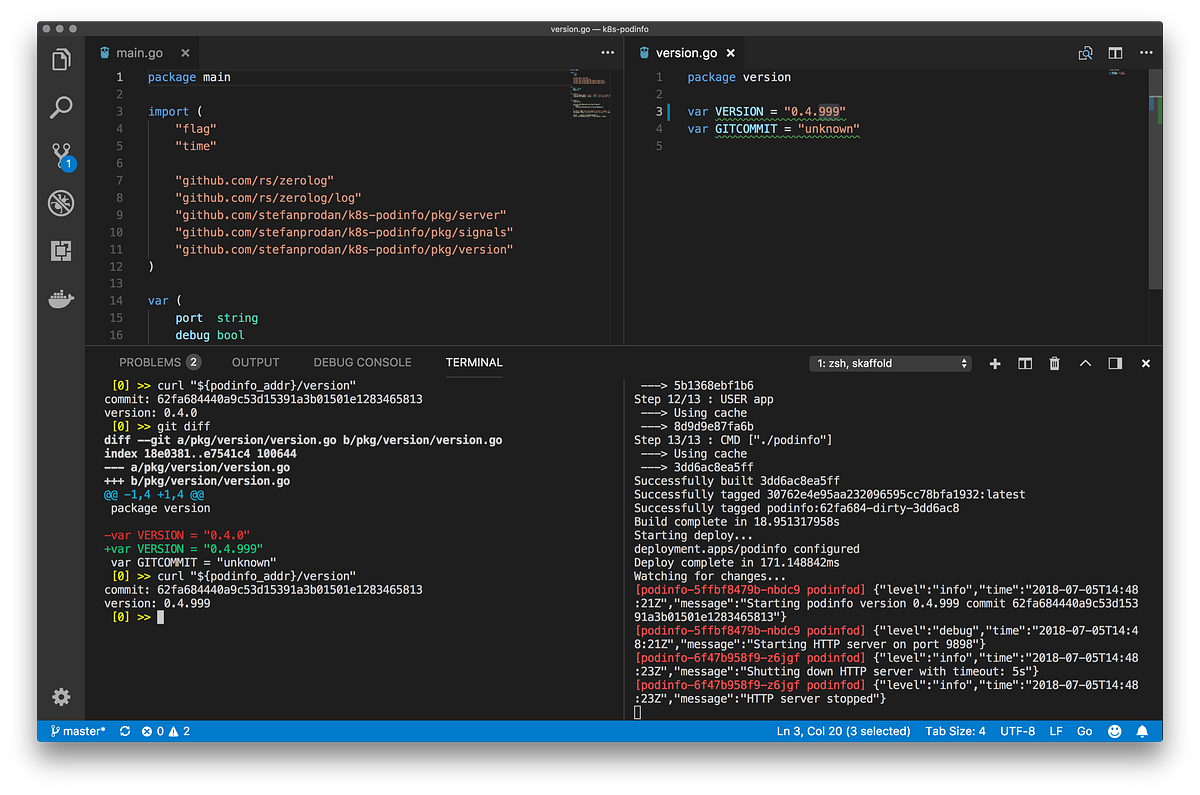The image size is (1200, 795).
Task: Open the main.go tab
Action: [139, 52]
